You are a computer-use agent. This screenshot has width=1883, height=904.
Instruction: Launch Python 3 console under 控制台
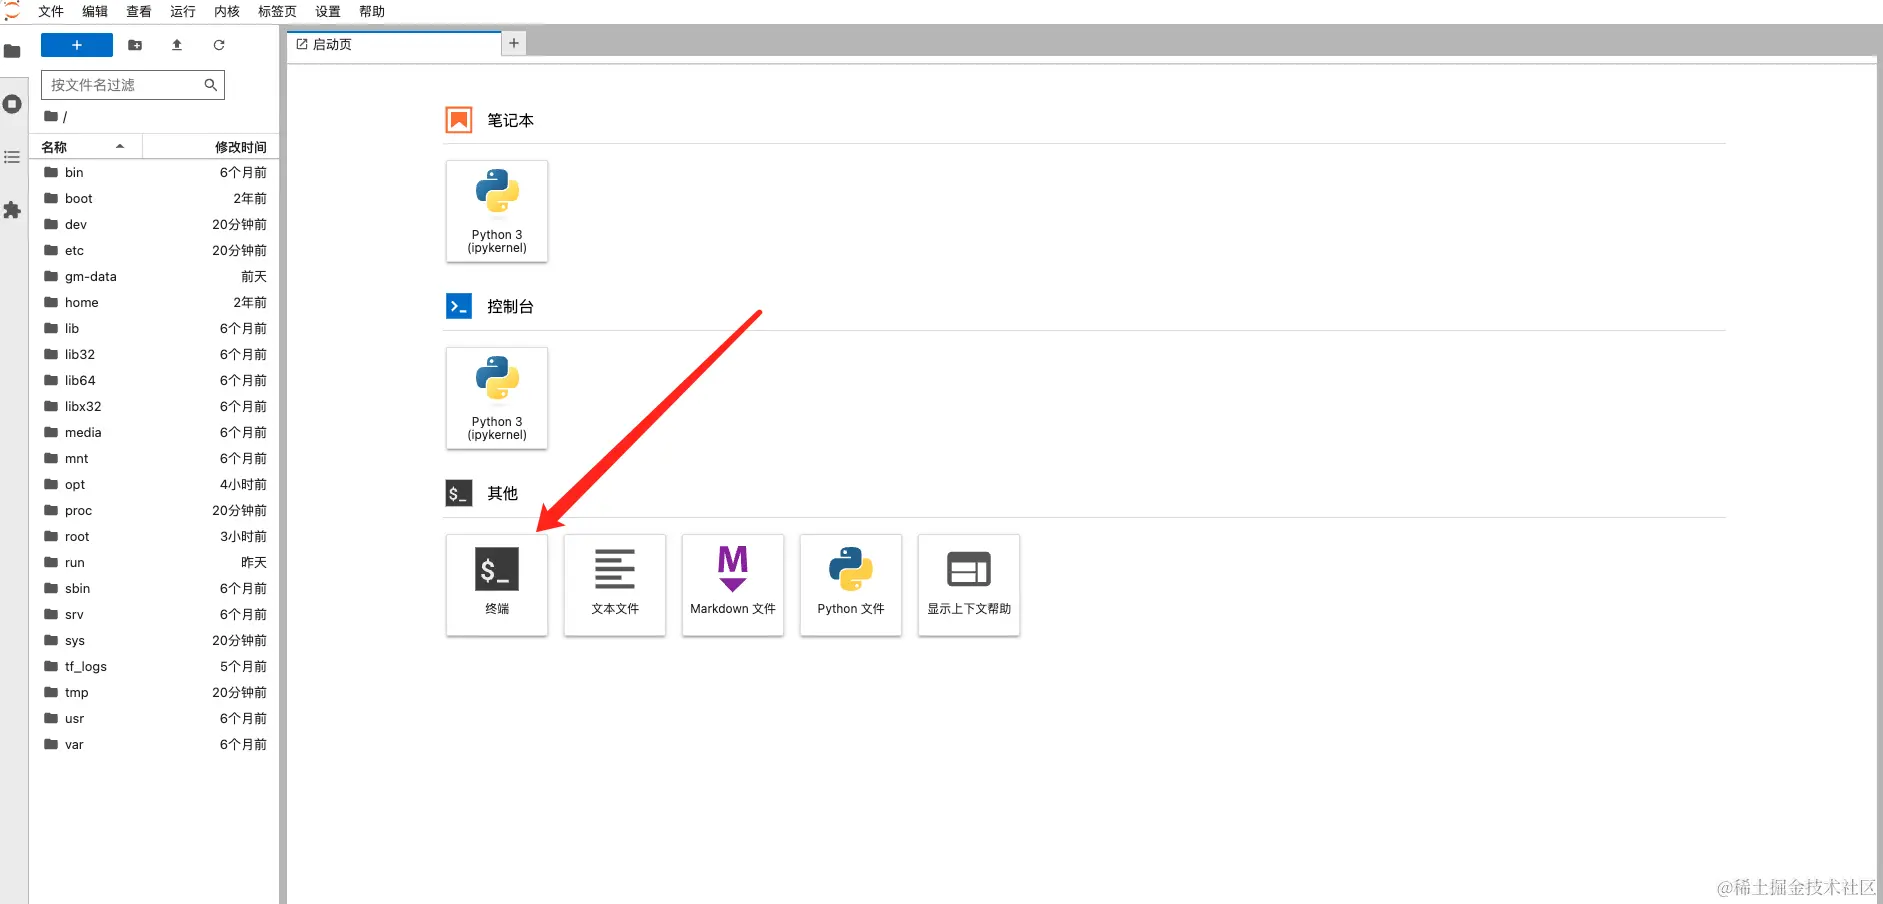[497, 398]
